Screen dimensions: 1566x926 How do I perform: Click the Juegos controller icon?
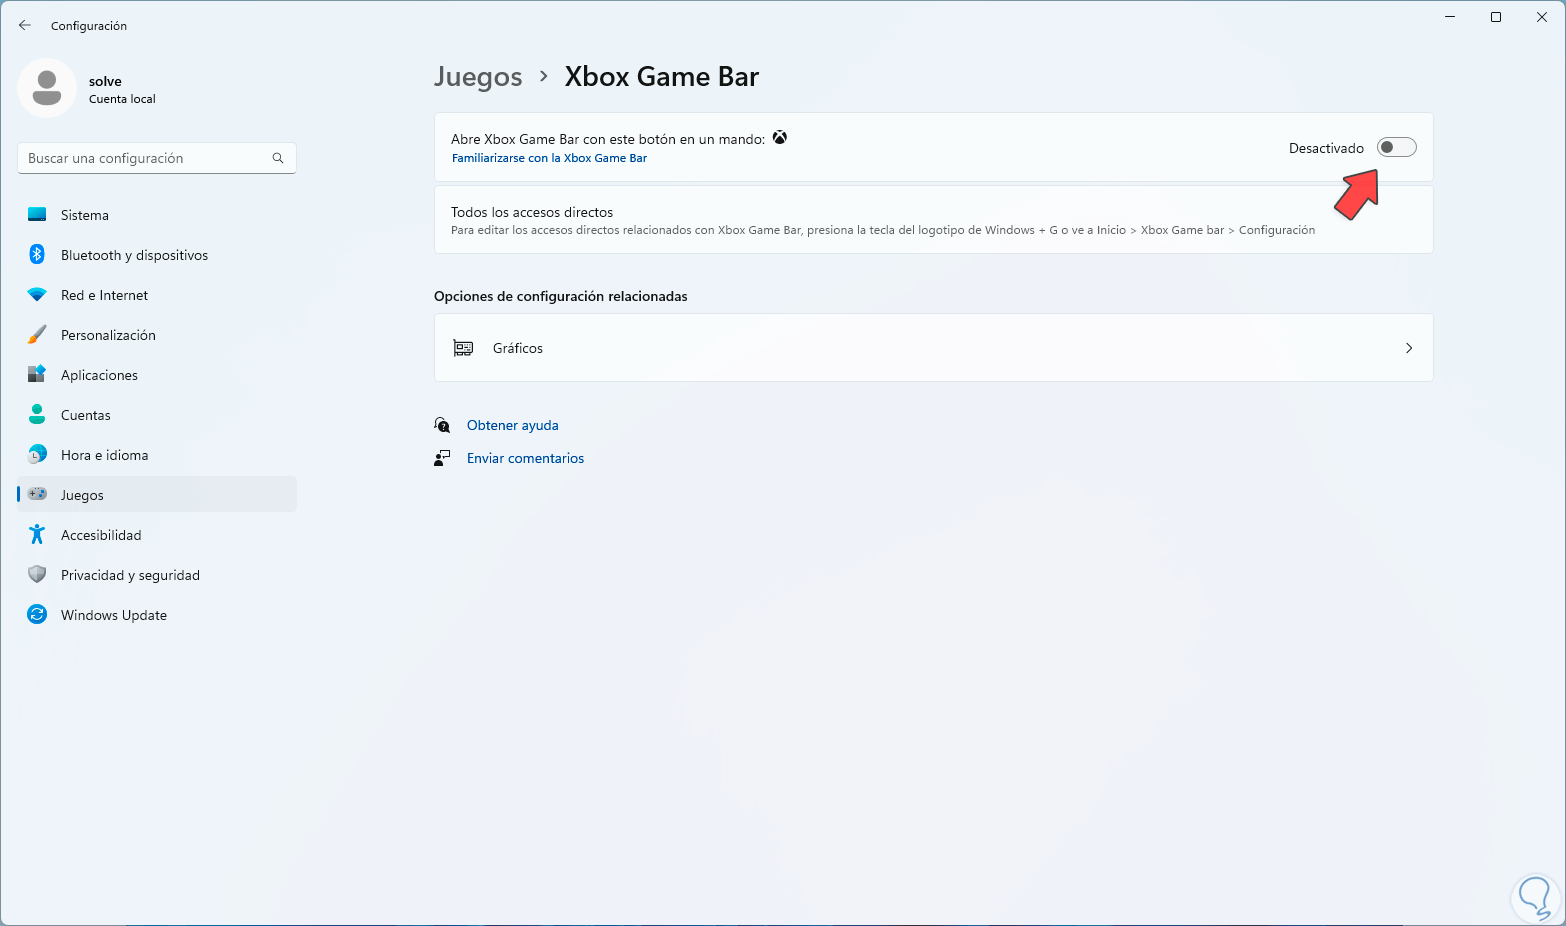click(x=37, y=494)
